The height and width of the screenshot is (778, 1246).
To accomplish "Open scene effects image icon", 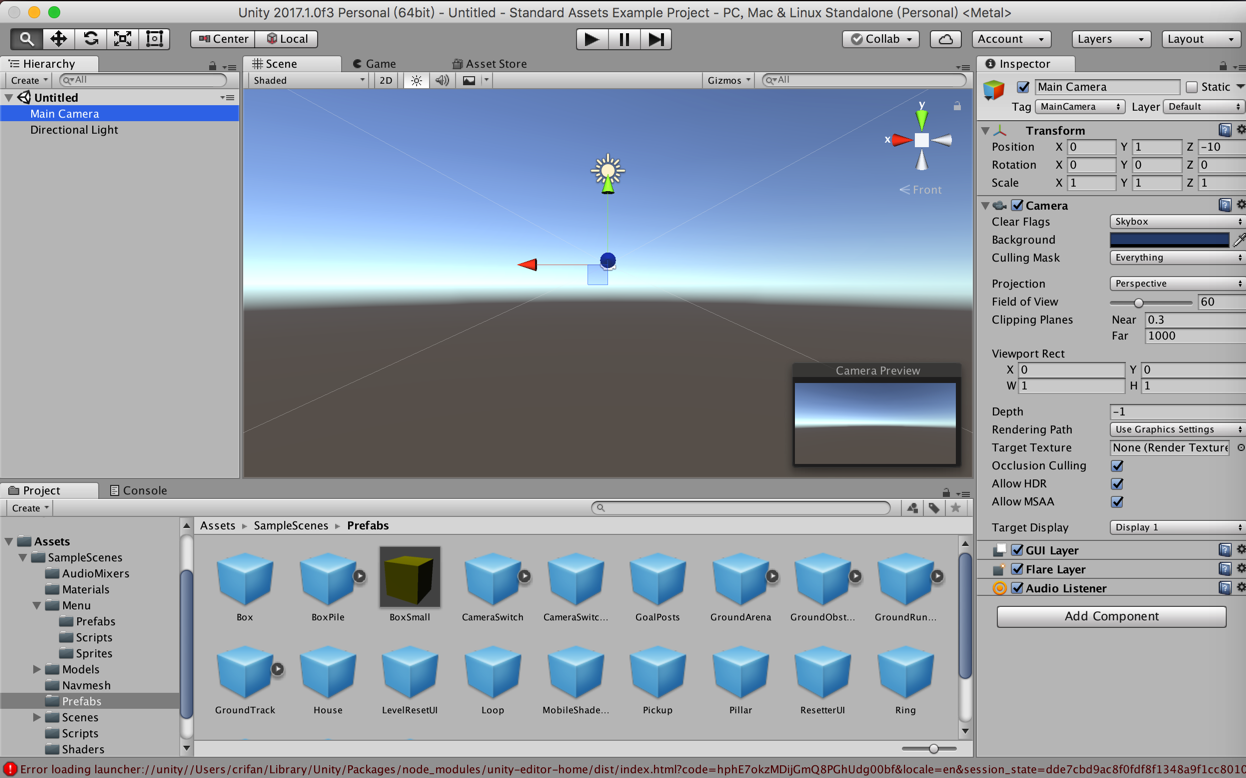I will click(x=469, y=80).
